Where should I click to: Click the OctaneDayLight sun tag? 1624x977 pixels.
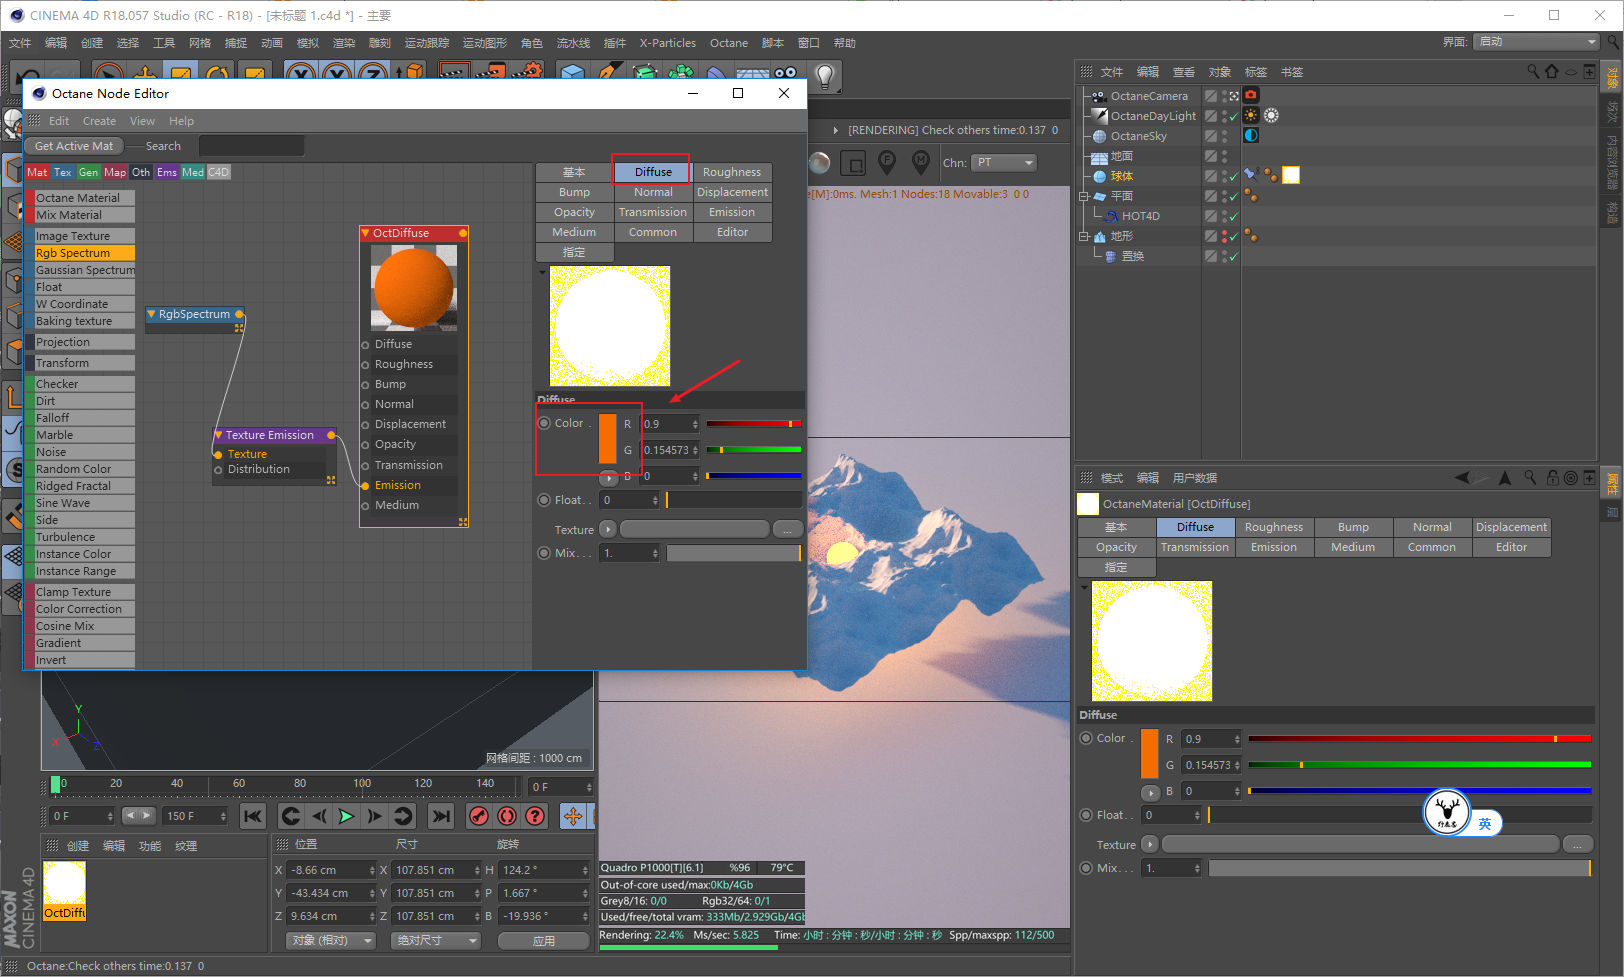(1251, 115)
